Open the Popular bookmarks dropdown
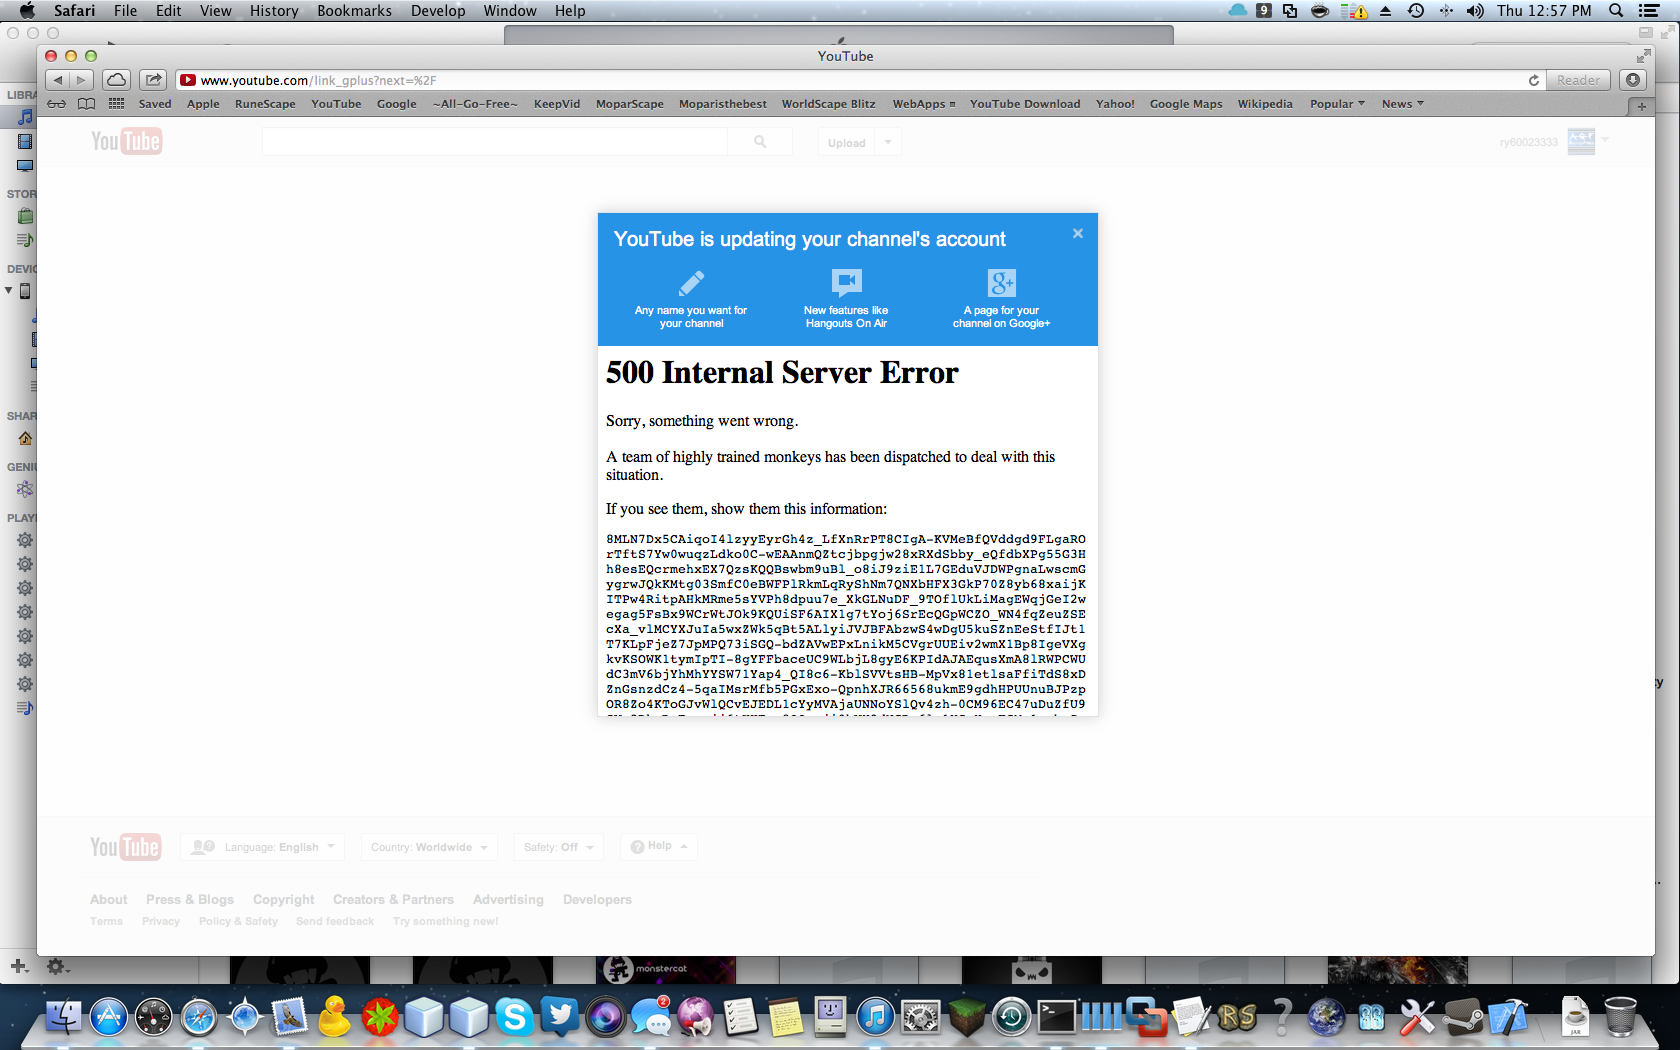Screen dimensions: 1680x1050 pyautogui.click(x=1337, y=104)
